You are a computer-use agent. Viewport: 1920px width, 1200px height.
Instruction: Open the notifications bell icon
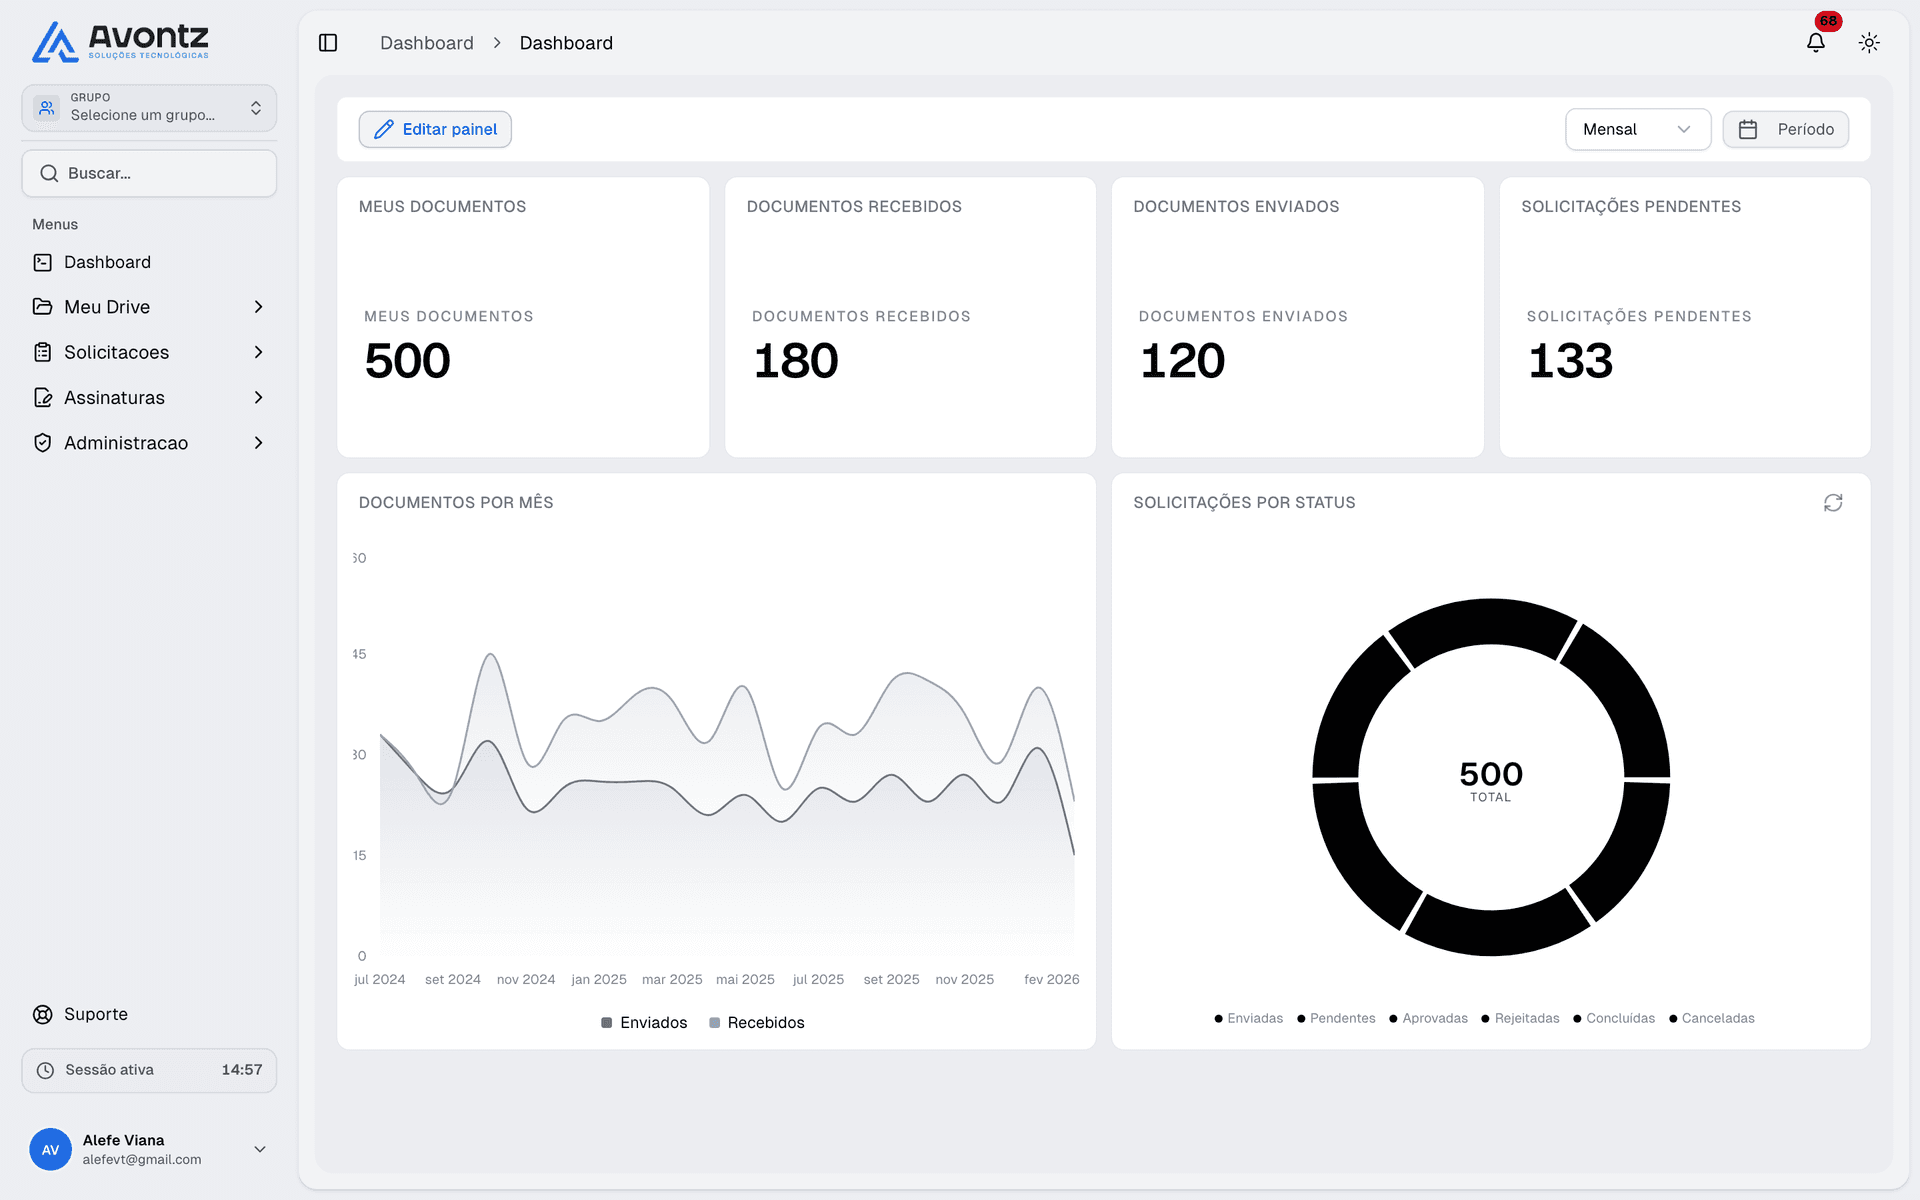click(x=1816, y=42)
